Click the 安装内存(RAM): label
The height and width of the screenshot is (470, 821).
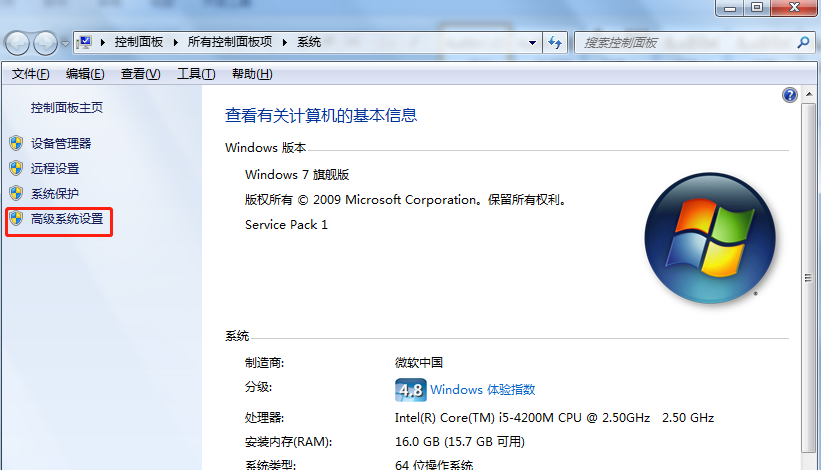pos(289,442)
